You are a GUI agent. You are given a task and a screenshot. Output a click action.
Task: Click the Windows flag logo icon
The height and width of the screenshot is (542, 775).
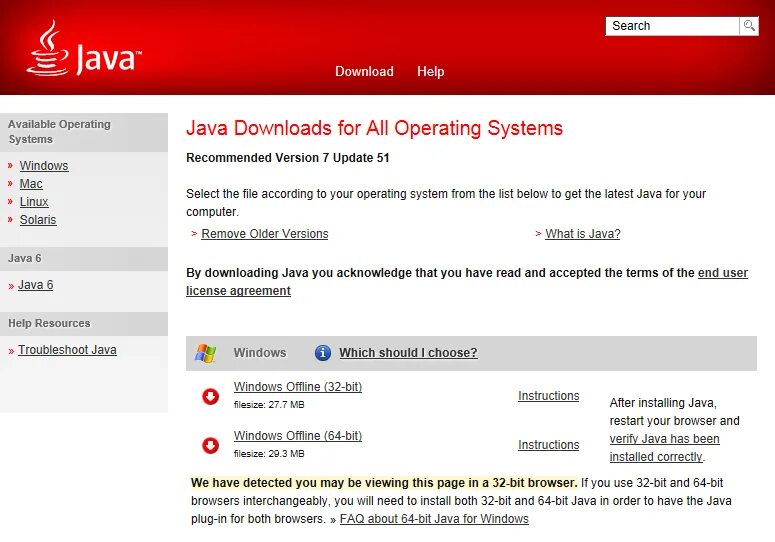point(206,353)
